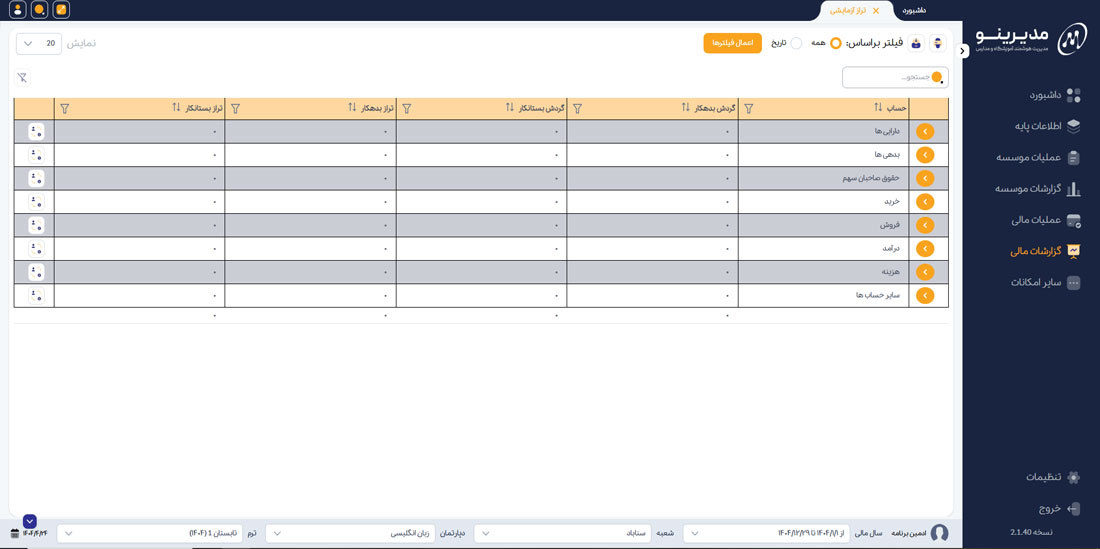Expand the بدهی ها account row
The width and height of the screenshot is (1100, 549).
[x=925, y=155]
